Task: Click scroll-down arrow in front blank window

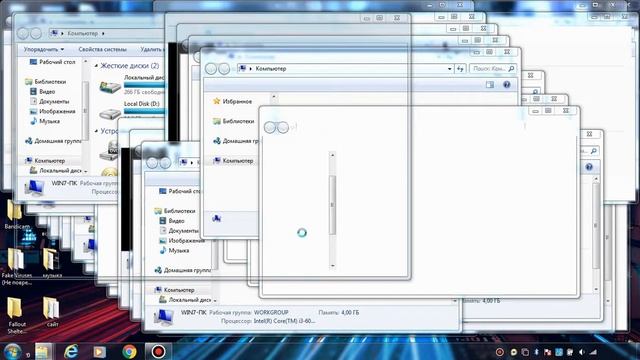Action: [332, 265]
